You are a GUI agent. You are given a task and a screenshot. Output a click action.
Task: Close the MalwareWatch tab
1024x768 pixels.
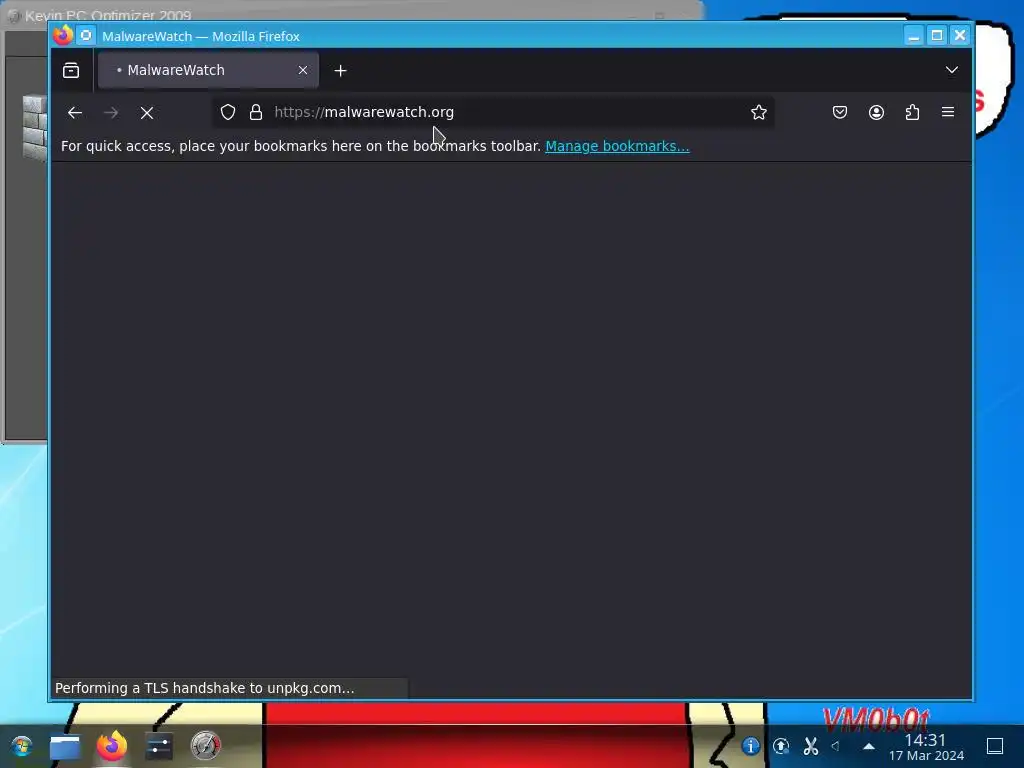coord(302,70)
